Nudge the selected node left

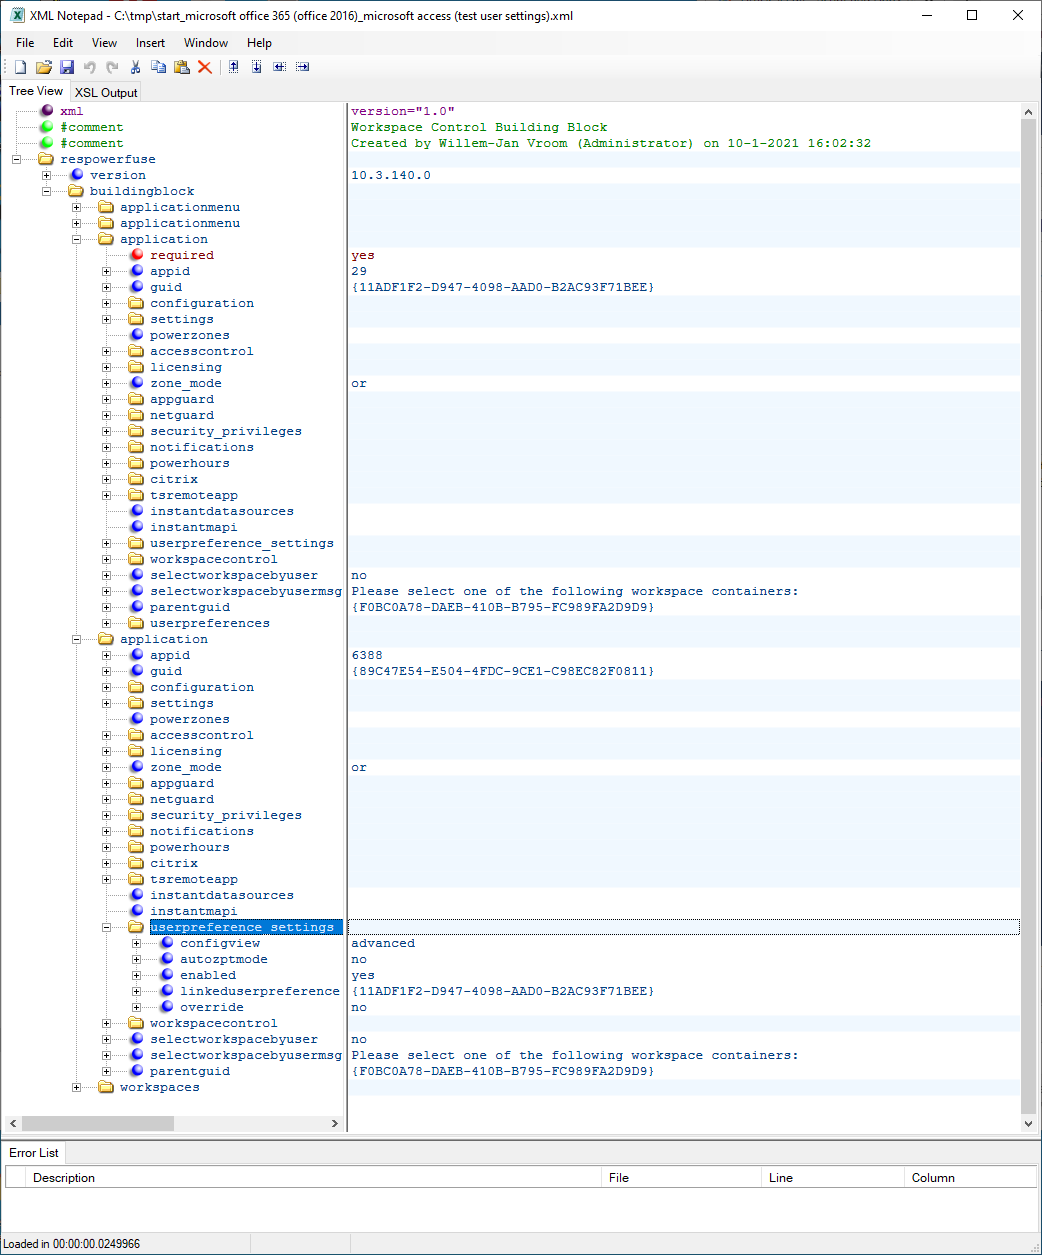coord(279,67)
